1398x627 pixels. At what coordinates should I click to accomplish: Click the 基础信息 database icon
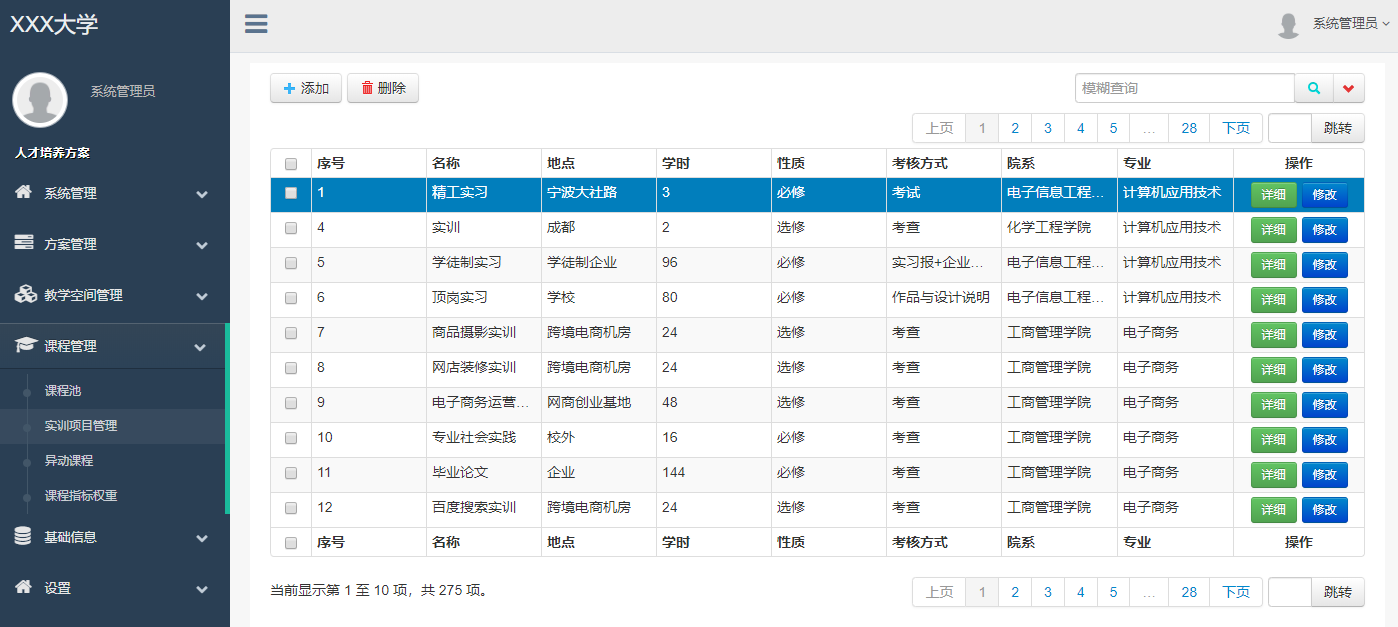(23, 536)
